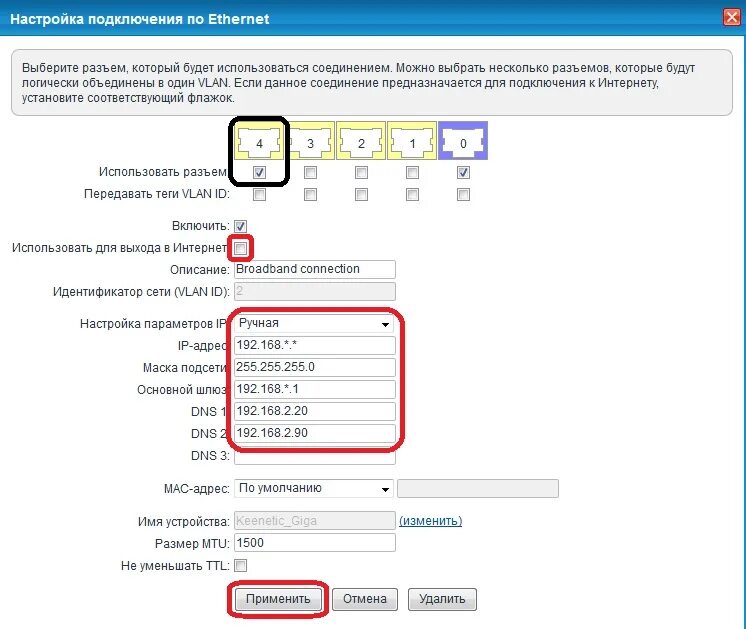Image resolution: width=746 pixels, height=629 pixels.
Task: Toggle the 'Включить' checkbox
Action: coord(240,226)
